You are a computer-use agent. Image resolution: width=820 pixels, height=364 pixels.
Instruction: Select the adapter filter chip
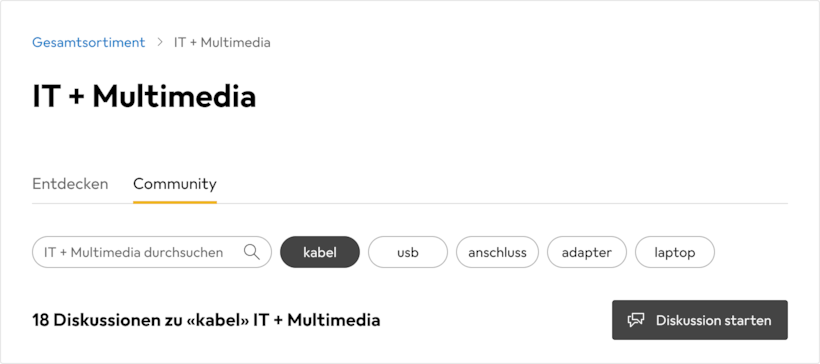[x=587, y=252]
